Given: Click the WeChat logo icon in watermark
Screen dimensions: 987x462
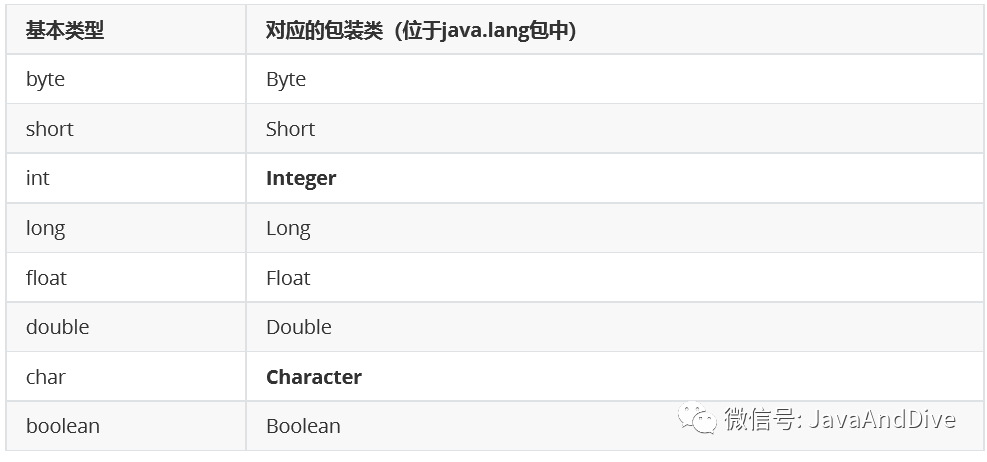Looking at the screenshot, I should pos(697,418).
